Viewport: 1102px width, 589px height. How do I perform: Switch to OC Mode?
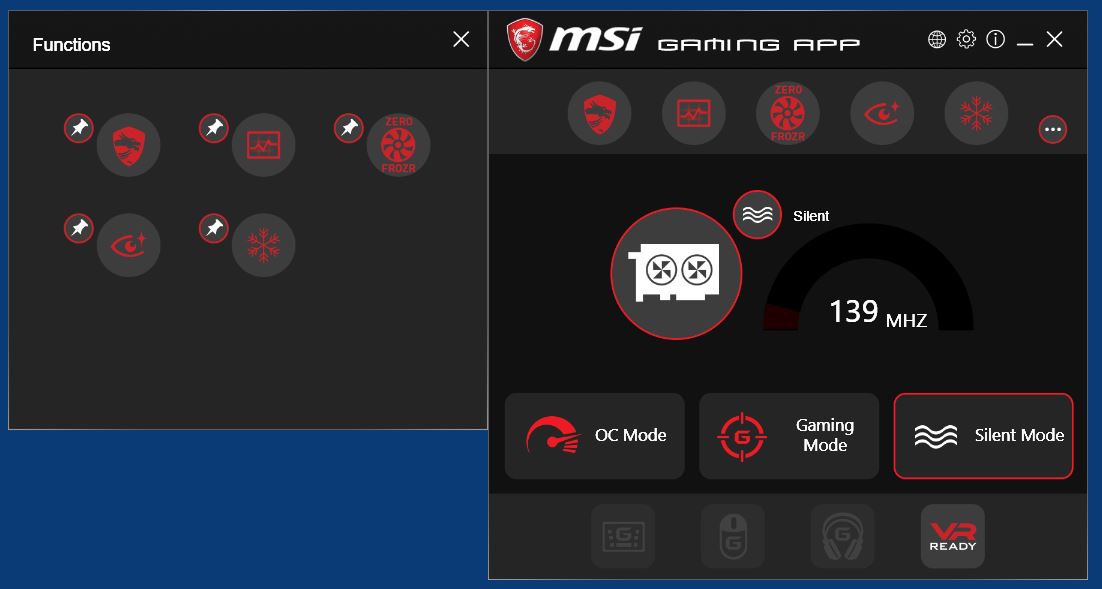click(x=595, y=436)
